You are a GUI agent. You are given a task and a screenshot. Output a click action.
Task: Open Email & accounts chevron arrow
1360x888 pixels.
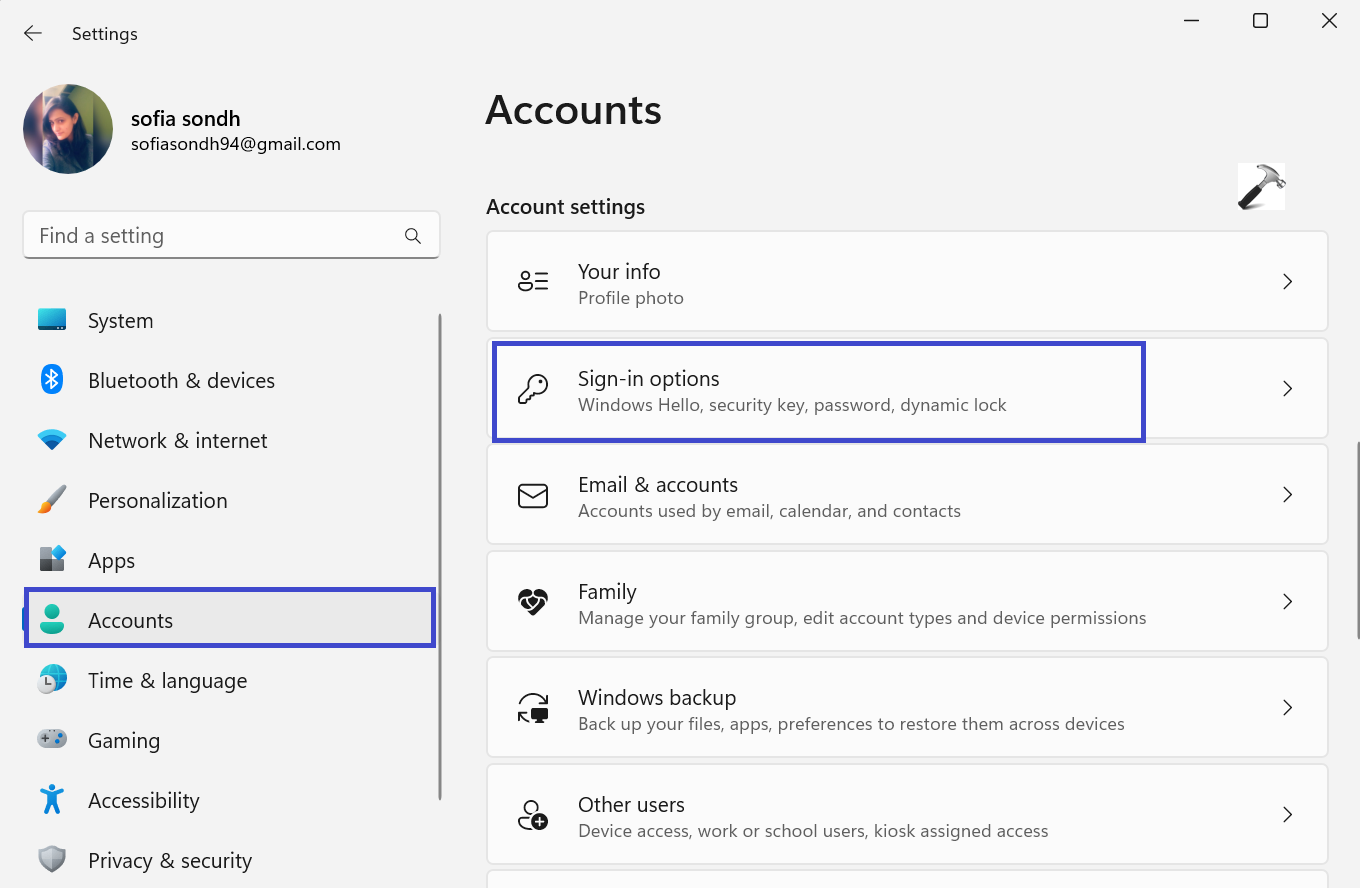(x=1287, y=495)
